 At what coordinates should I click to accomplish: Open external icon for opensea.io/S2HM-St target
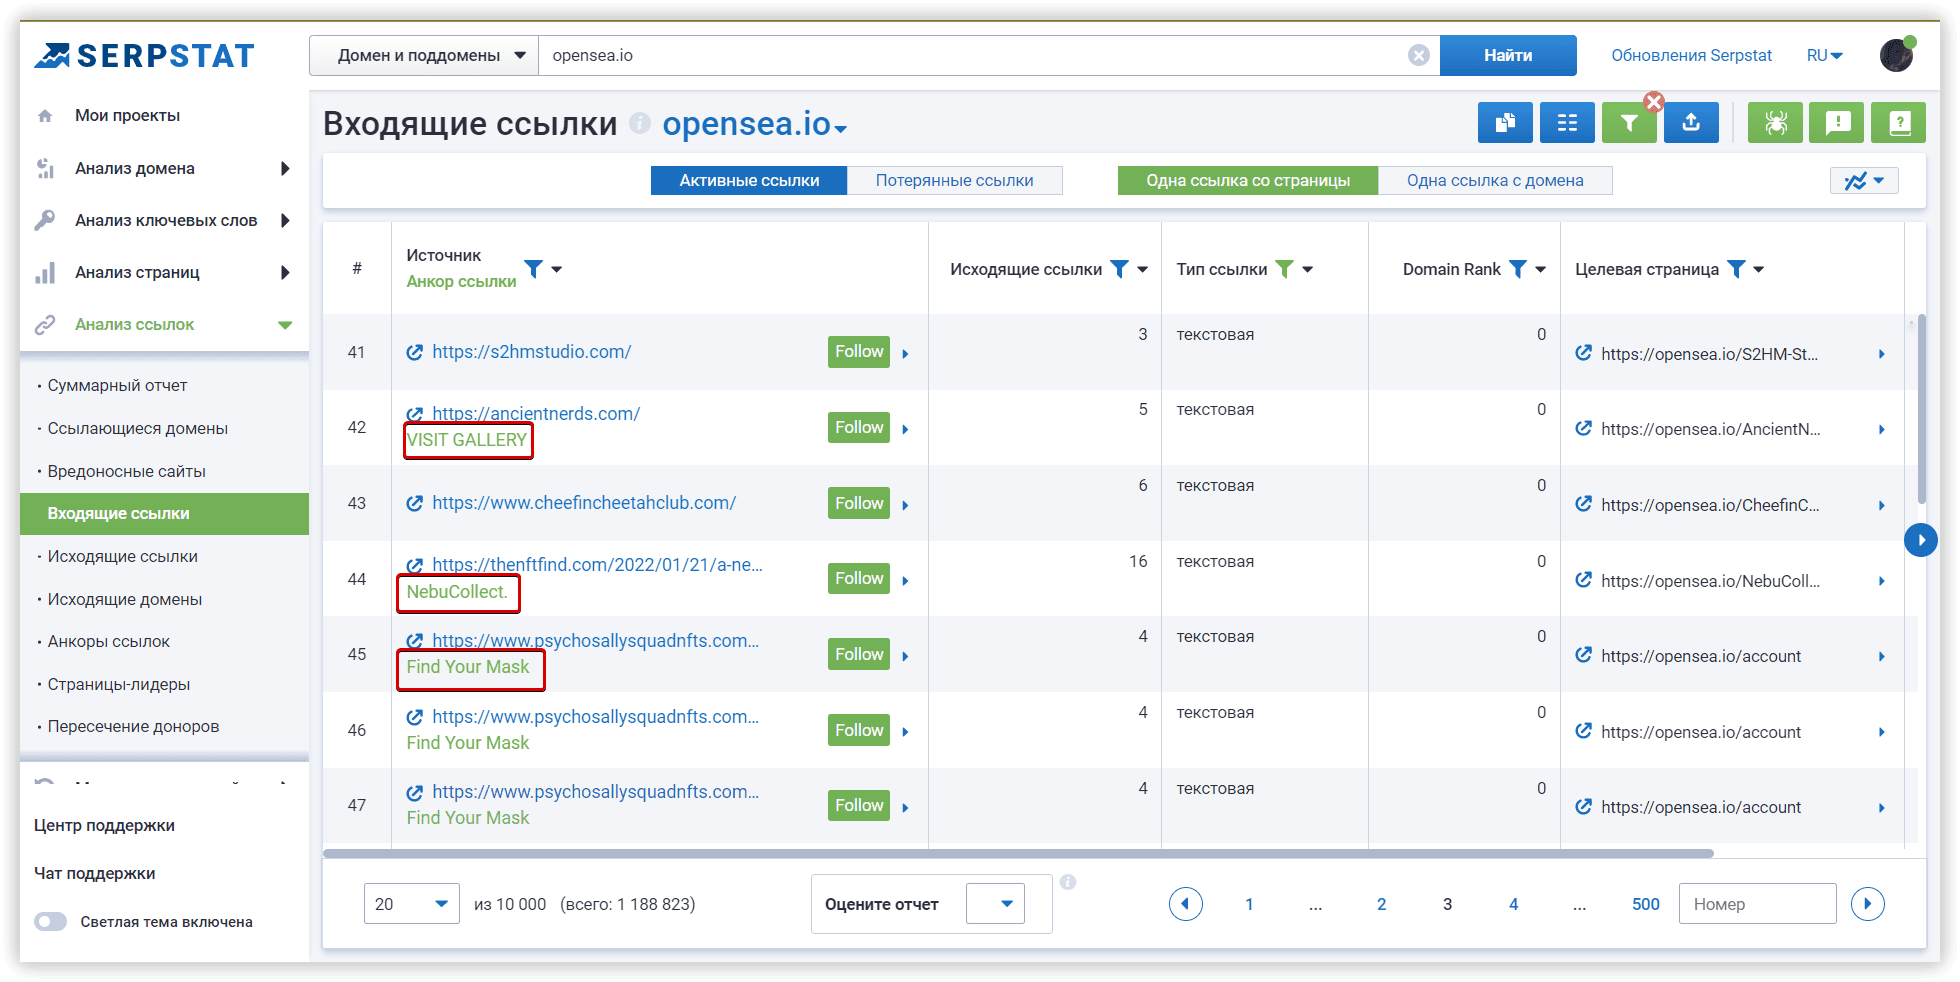tap(1584, 353)
